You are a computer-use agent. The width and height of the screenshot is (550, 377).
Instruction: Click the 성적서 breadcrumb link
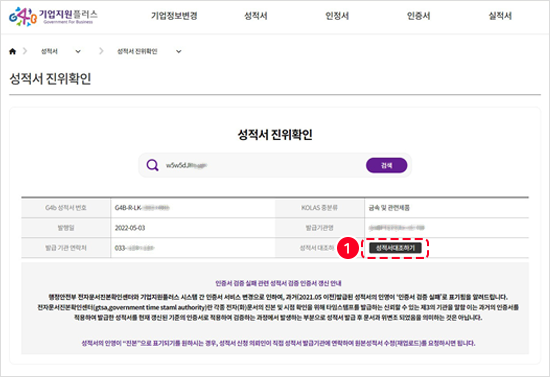49,52
